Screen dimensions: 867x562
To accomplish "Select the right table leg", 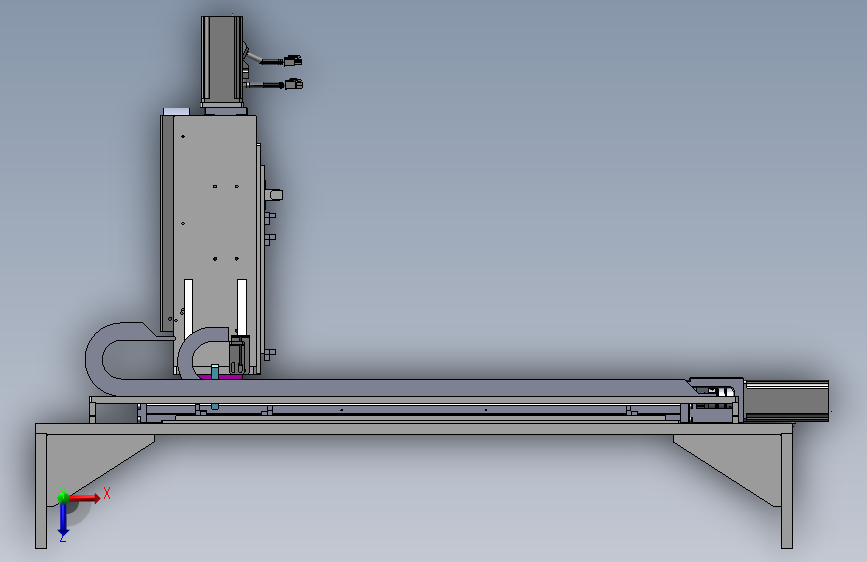I will 787,491.
